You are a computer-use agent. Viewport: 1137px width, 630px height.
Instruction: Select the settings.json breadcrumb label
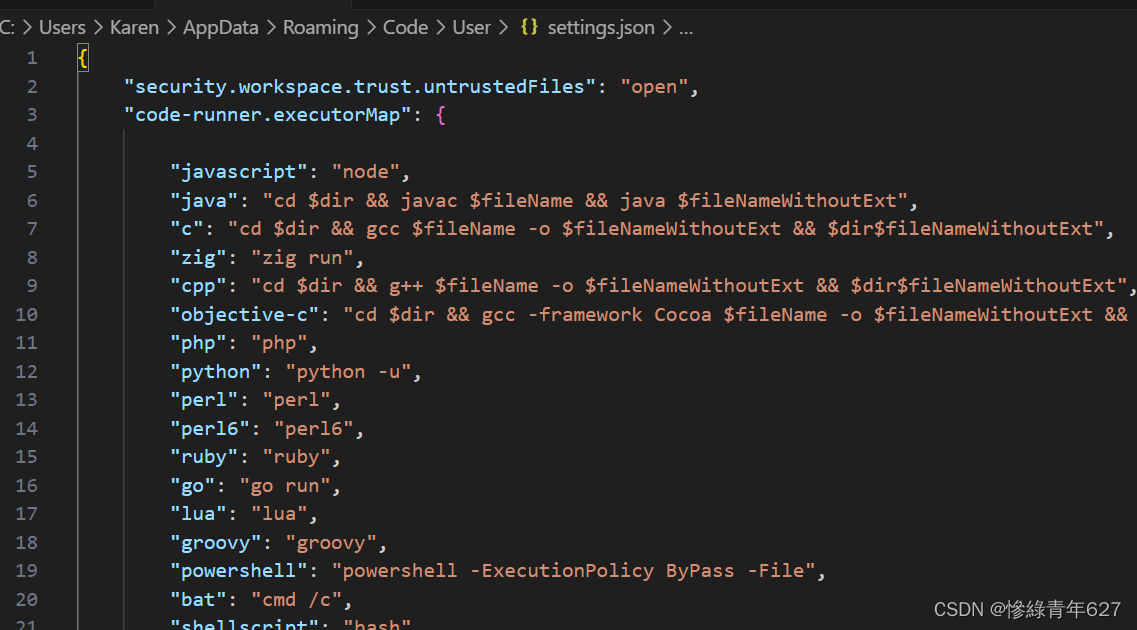point(600,27)
